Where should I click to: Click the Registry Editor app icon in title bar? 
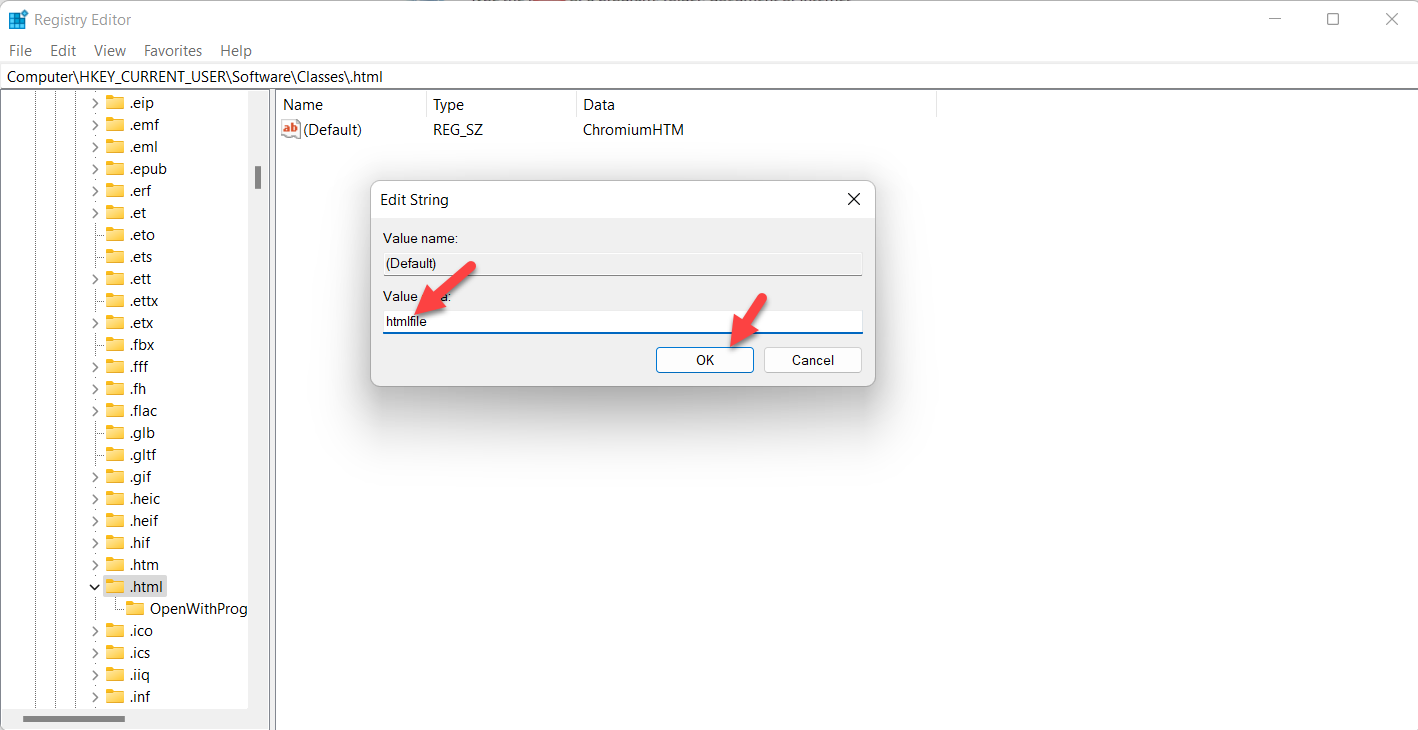(18, 20)
